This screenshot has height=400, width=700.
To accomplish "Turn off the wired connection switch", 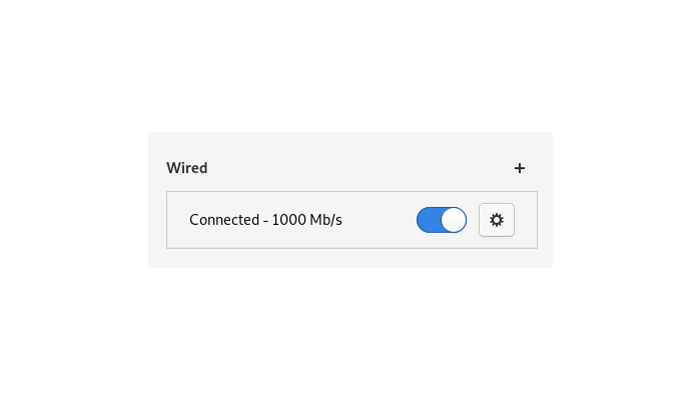I will (x=441, y=220).
